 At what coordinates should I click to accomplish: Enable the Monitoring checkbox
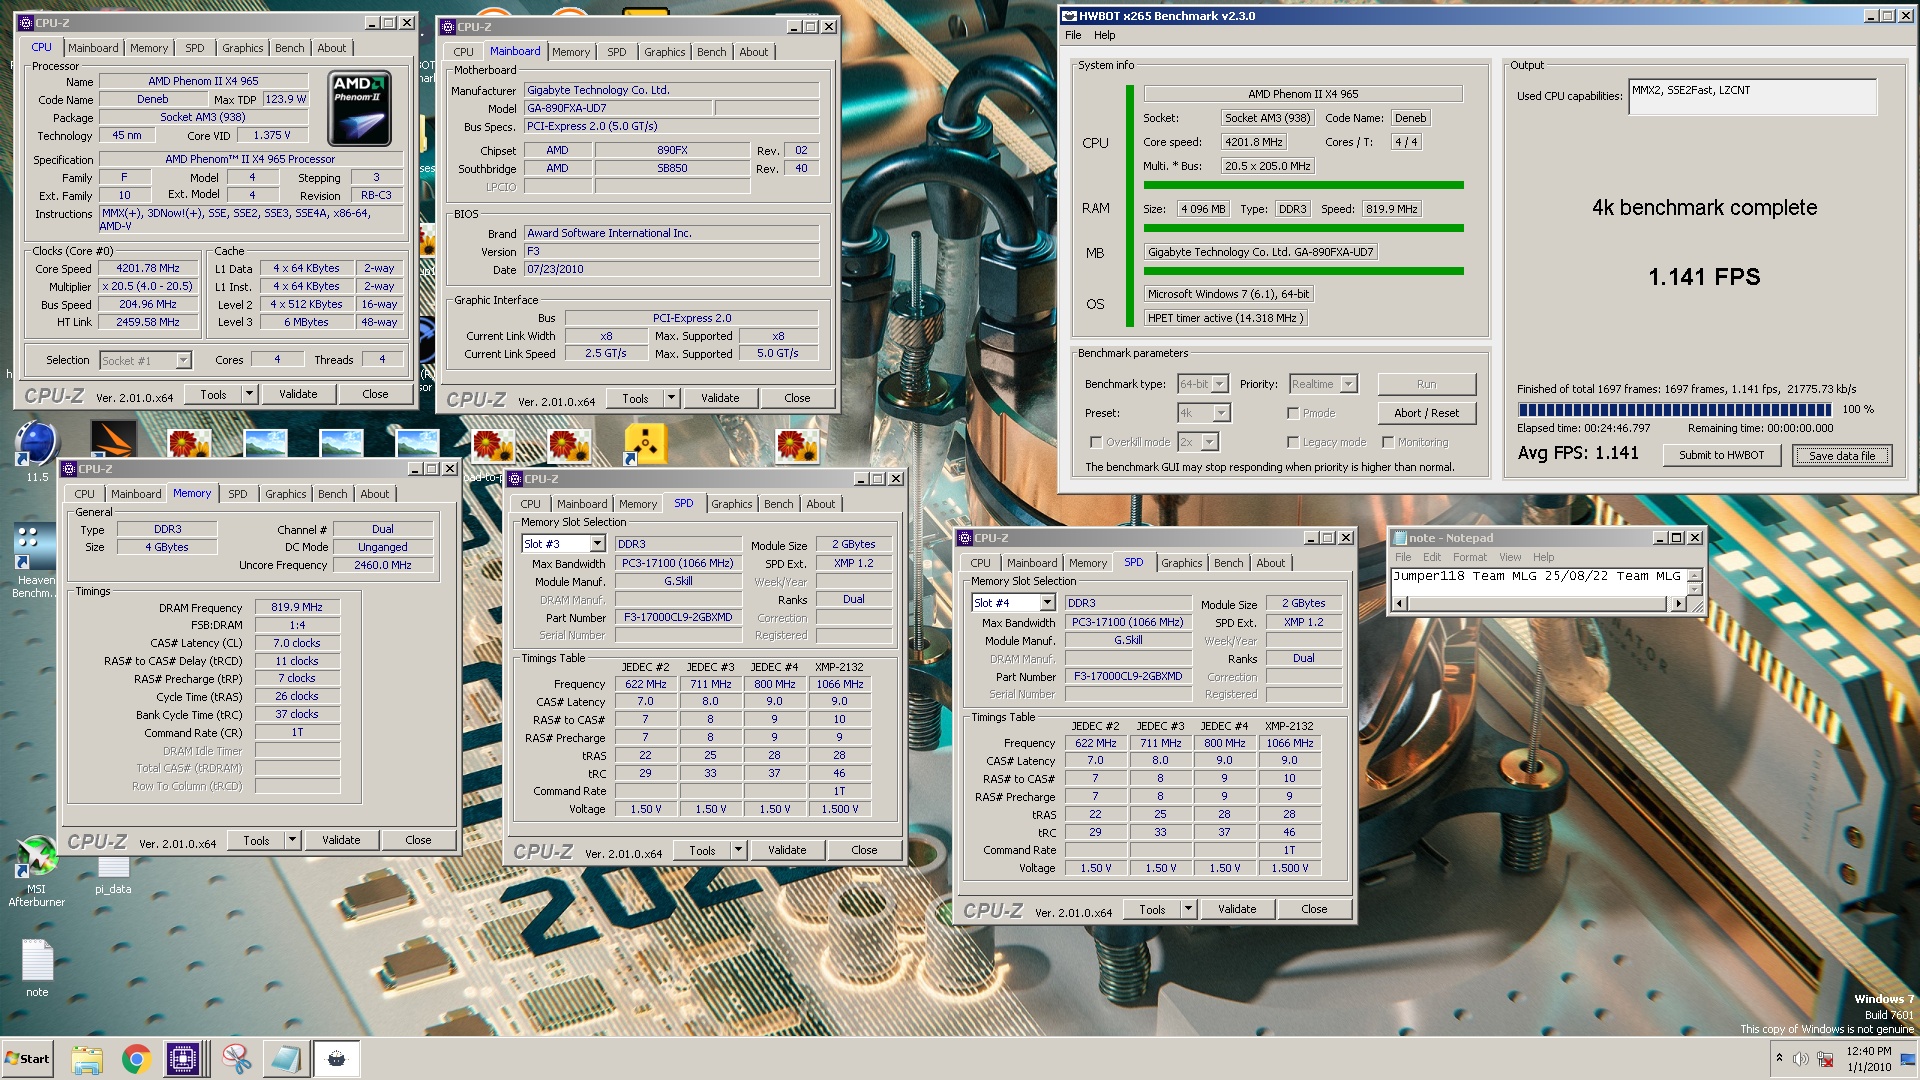[1388, 442]
